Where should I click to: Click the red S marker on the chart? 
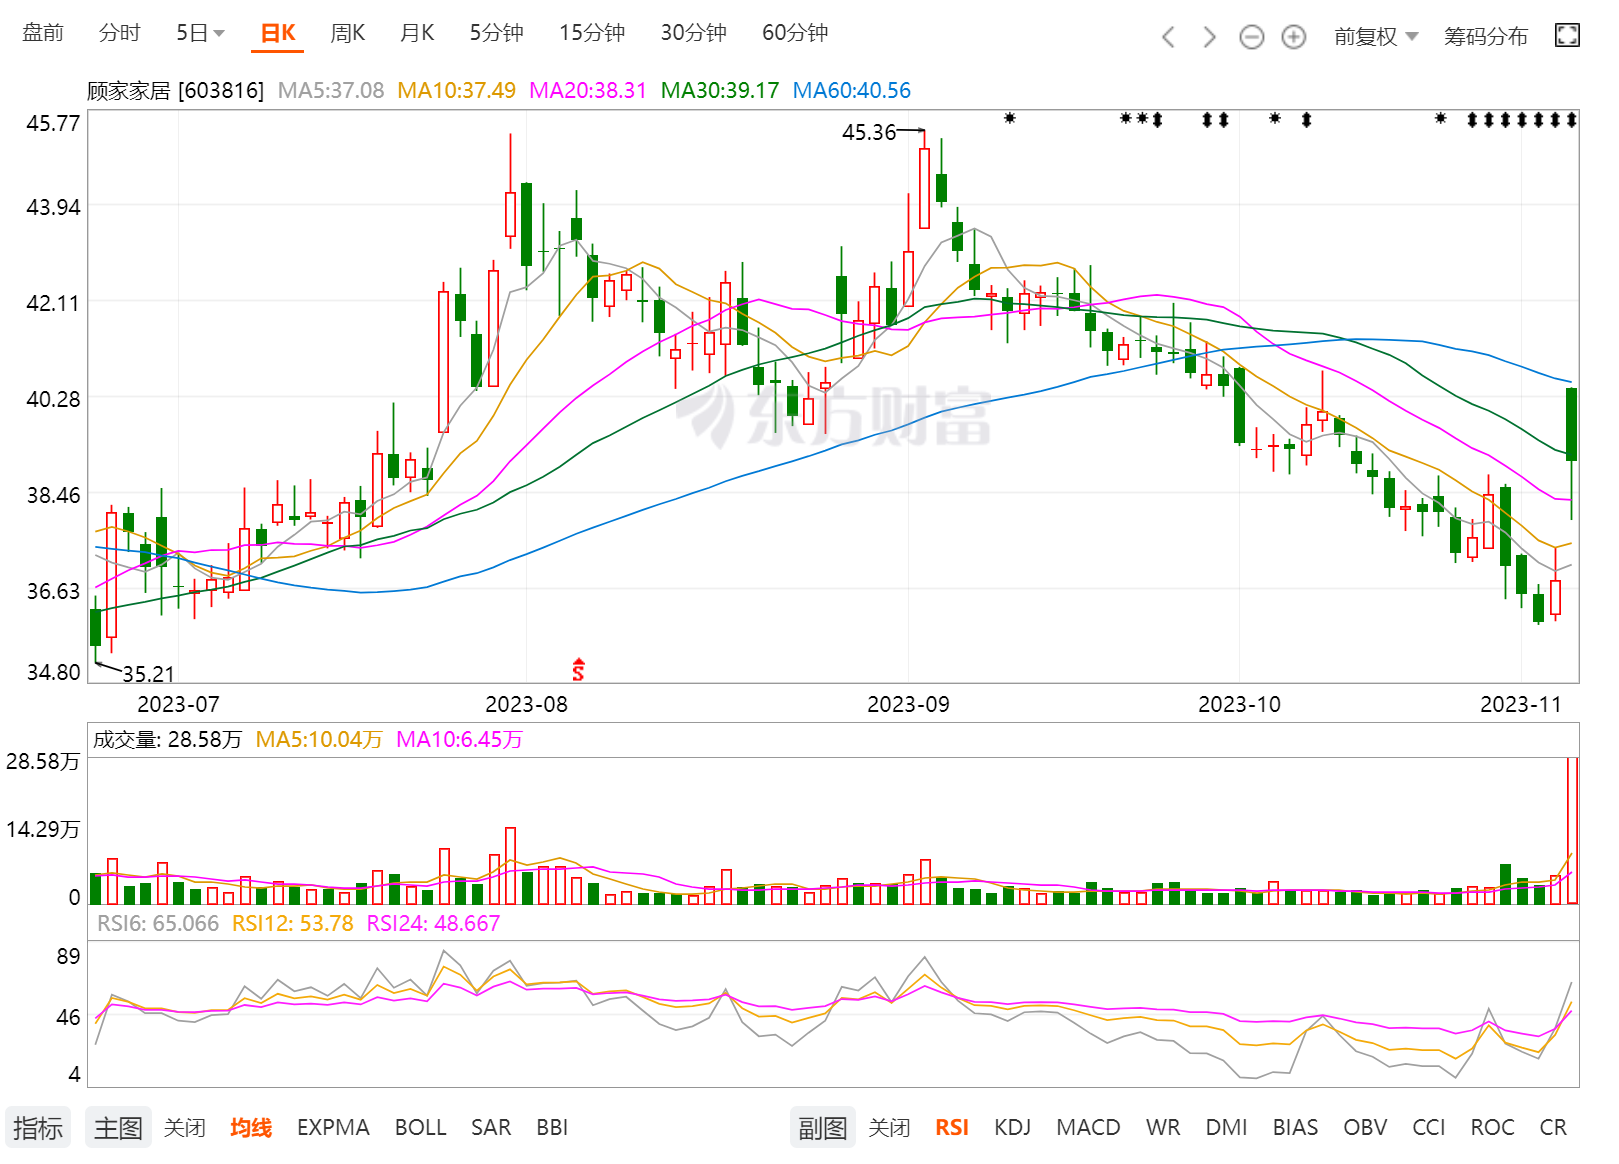click(578, 669)
